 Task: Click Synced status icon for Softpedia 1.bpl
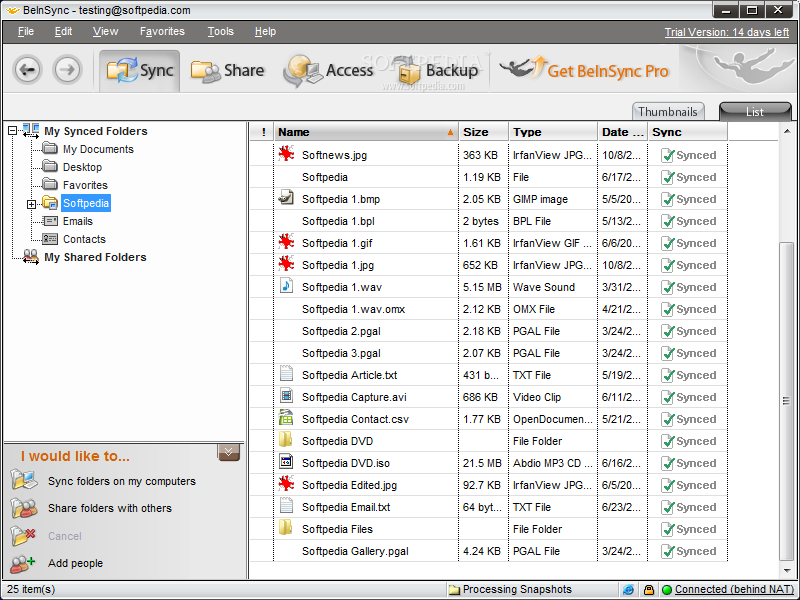point(667,221)
